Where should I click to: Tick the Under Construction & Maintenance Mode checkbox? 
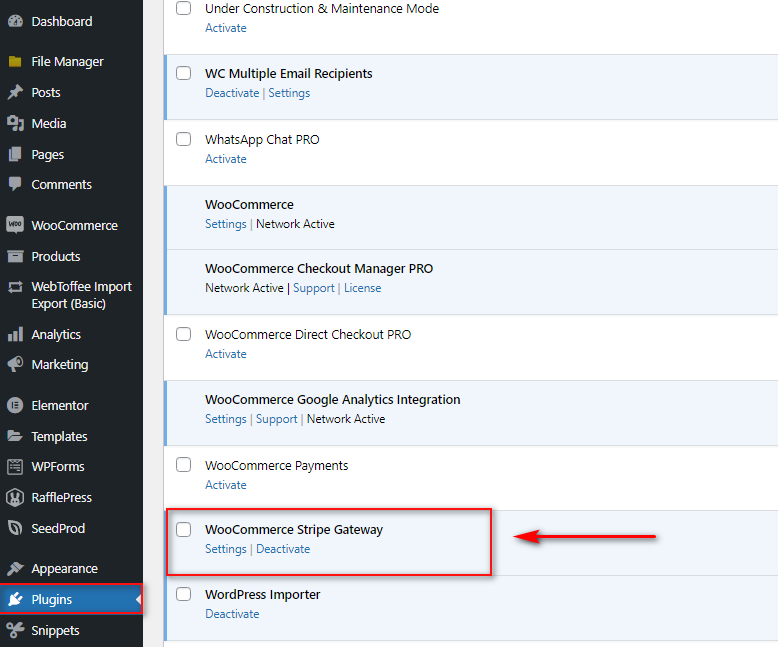(184, 8)
